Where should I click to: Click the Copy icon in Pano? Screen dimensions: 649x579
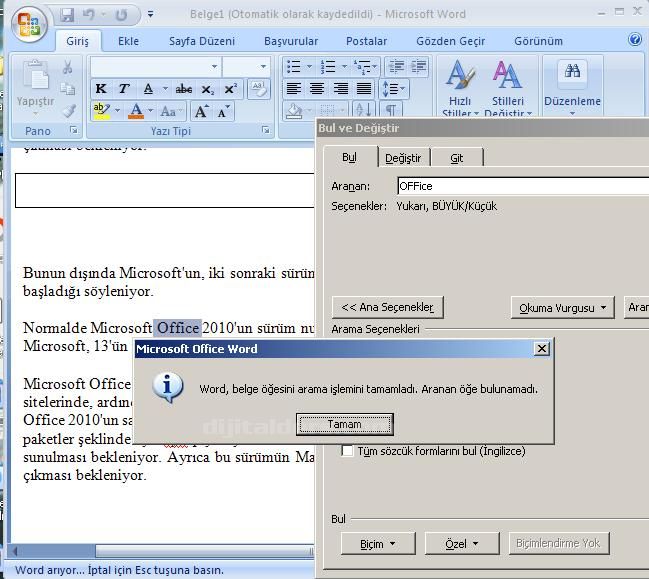point(67,89)
